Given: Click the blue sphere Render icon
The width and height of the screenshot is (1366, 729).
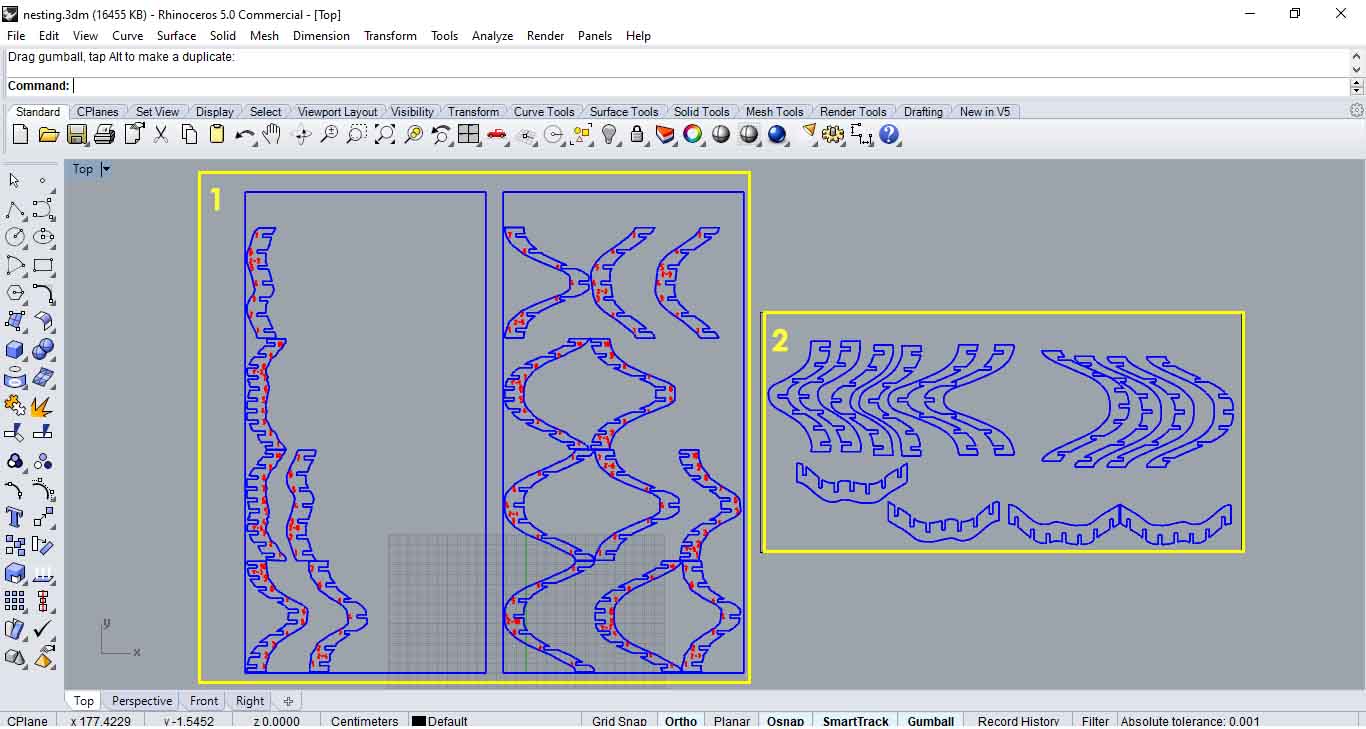Looking at the screenshot, I should pos(777,134).
